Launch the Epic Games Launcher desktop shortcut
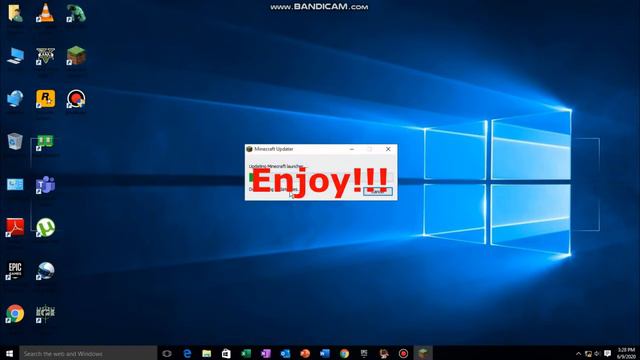Viewport: 640px width, 360px height. coord(15,270)
